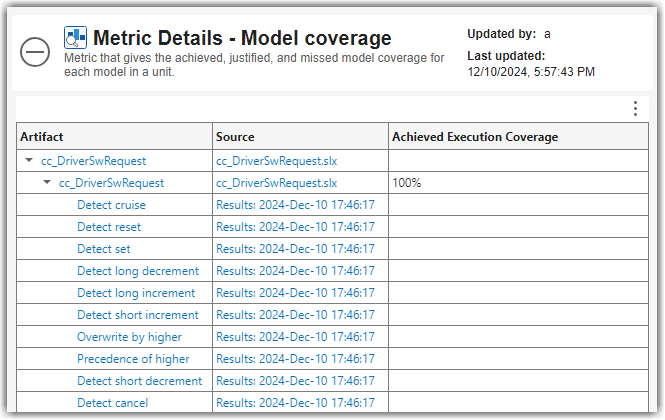
Task: Open Detect set test link
Action: tap(103, 249)
